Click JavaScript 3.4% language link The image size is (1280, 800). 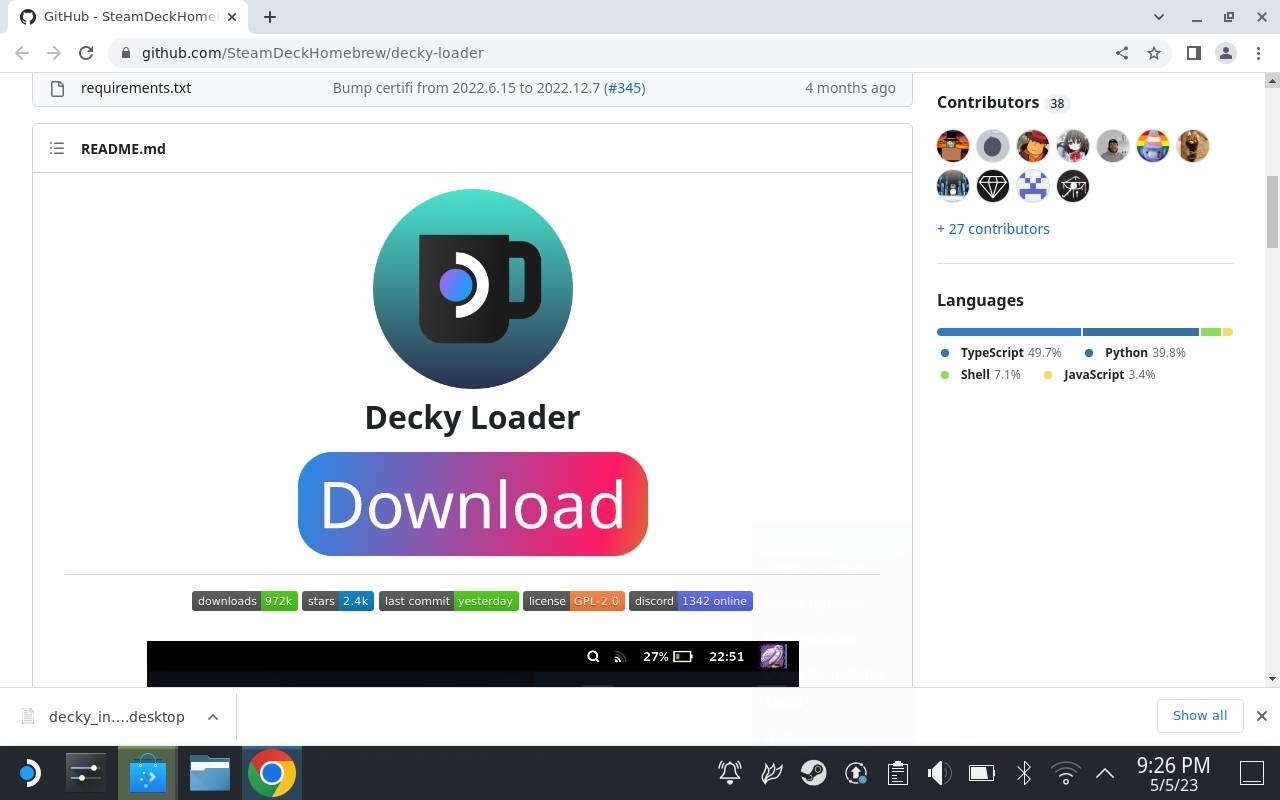[x=1099, y=375]
